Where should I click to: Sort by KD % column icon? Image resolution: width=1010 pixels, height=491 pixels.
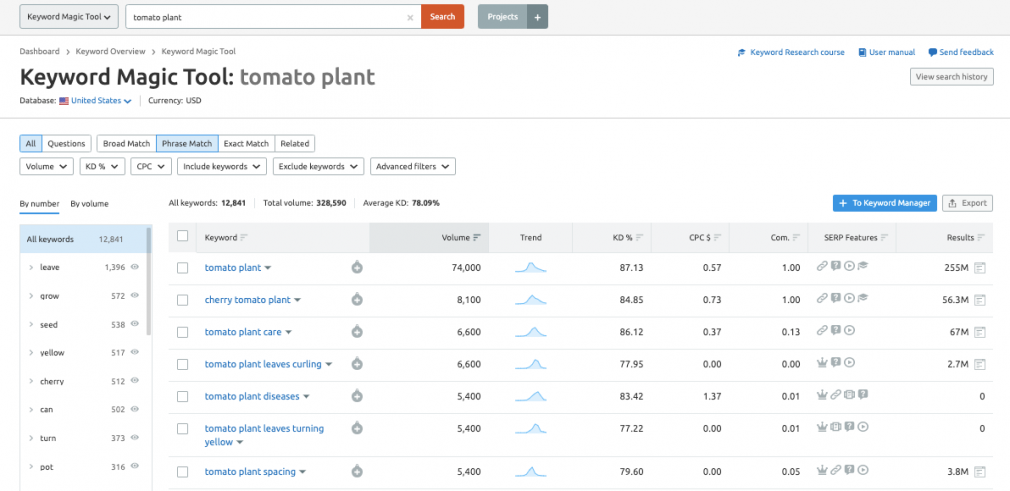639,238
